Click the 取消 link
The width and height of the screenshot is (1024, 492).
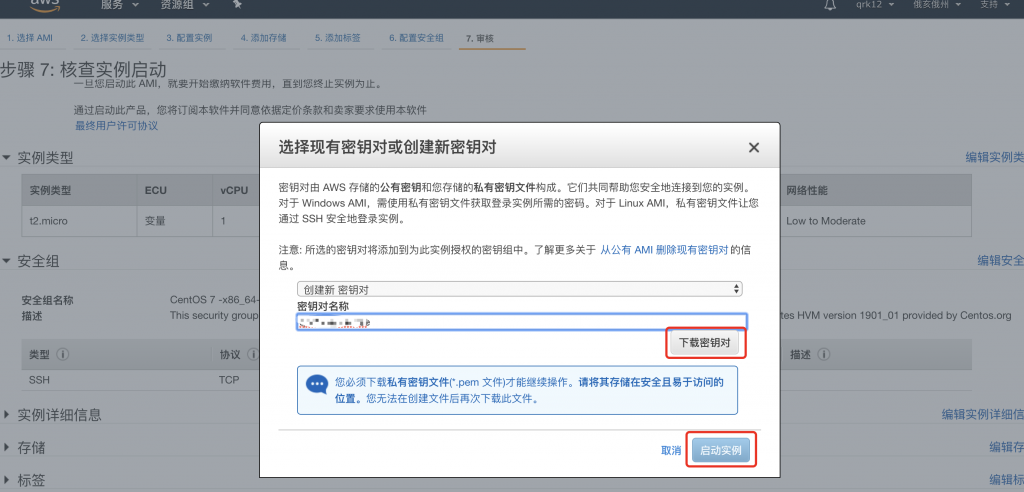coord(671,450)
